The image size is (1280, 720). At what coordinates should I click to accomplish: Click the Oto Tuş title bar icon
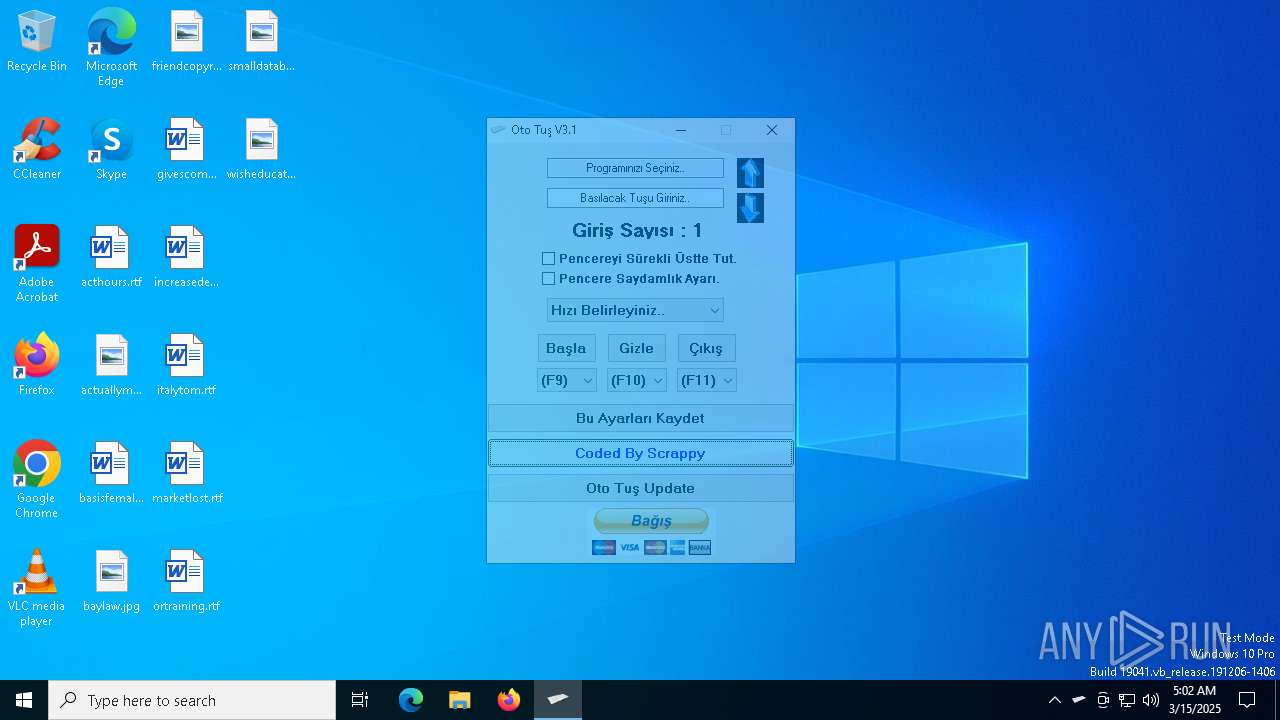498,130
